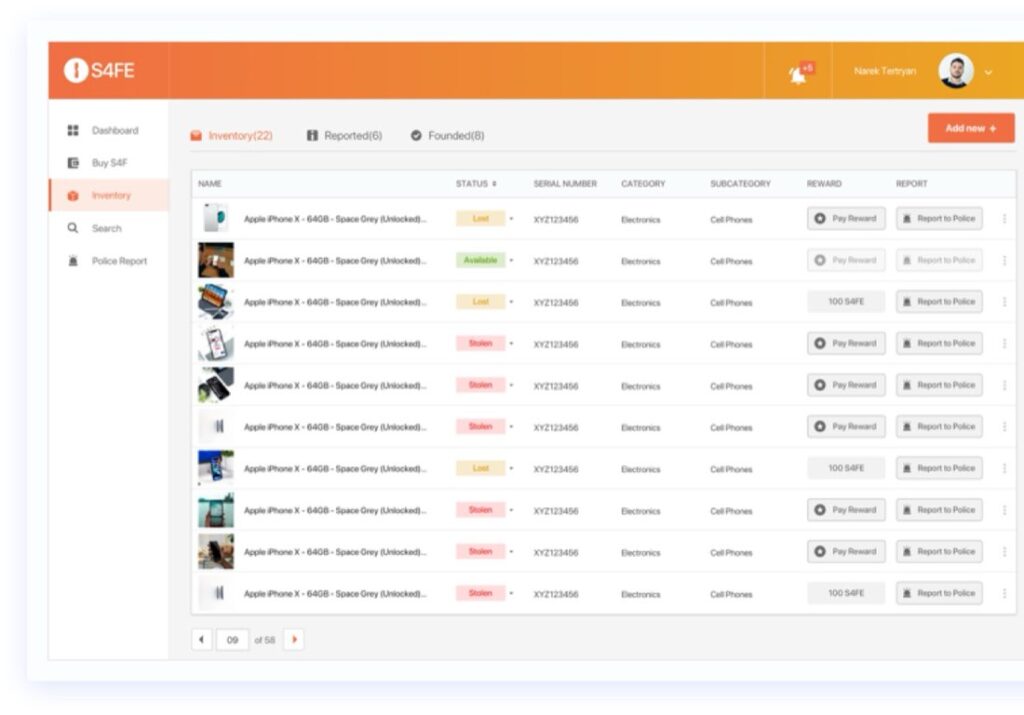Click the SUBCATEGORY column header
Viewport: 1024px width, 715px height.
click(740, 183)
